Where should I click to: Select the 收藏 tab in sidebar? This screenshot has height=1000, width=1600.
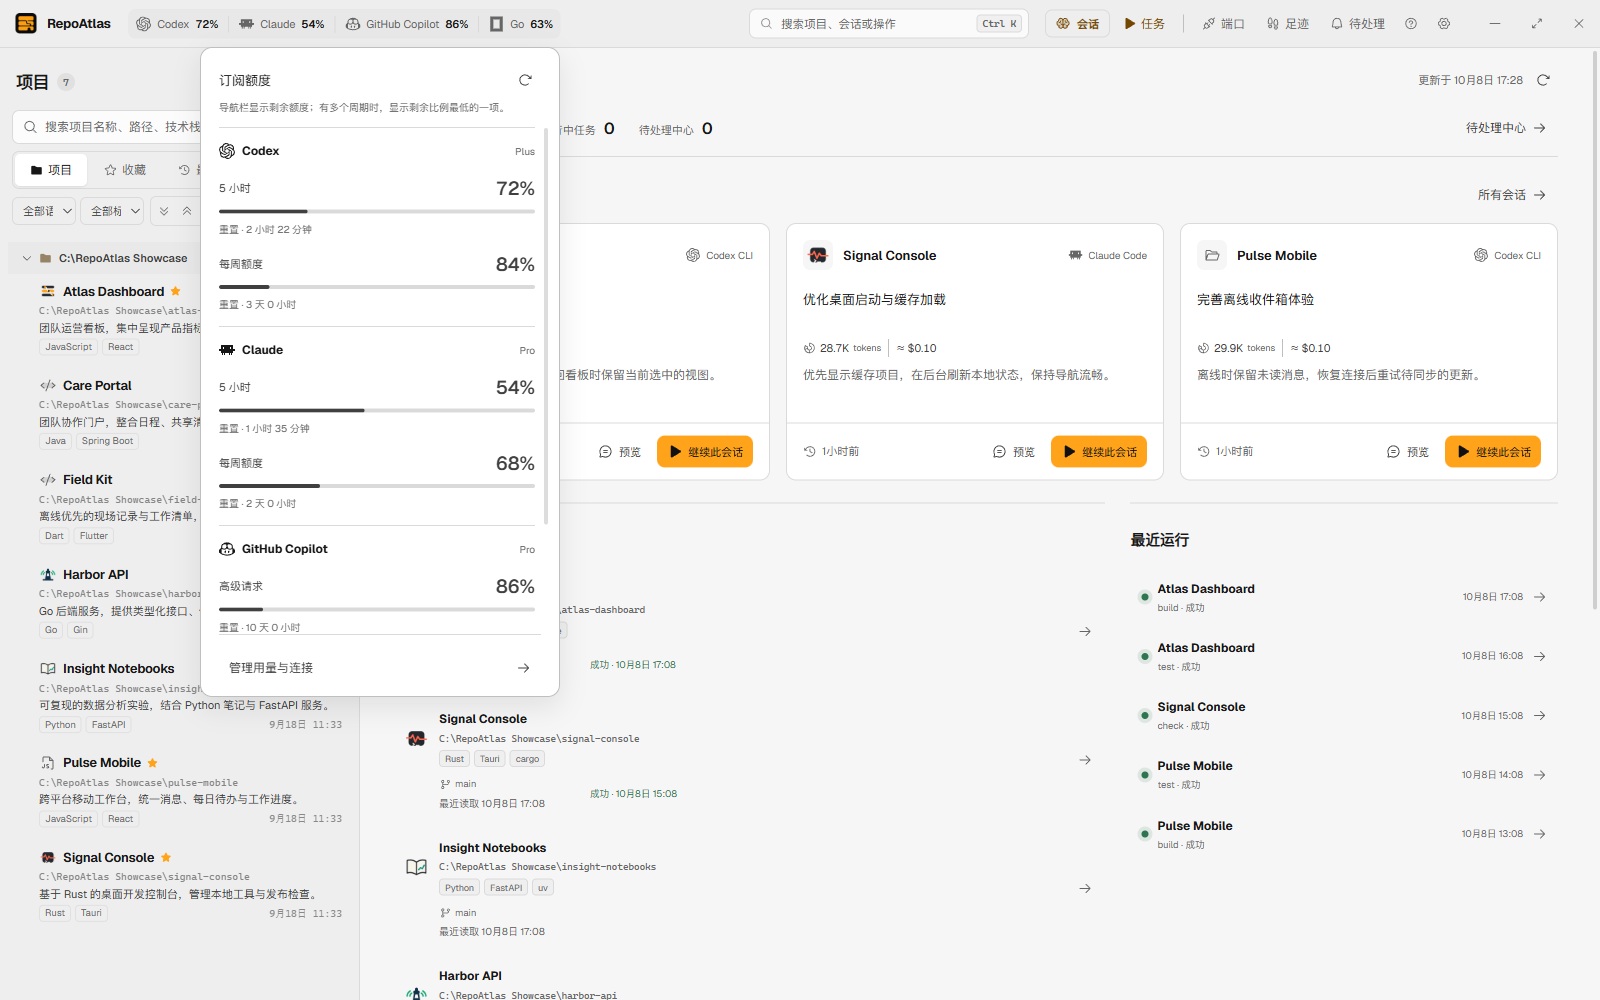(x=125, y=170)
